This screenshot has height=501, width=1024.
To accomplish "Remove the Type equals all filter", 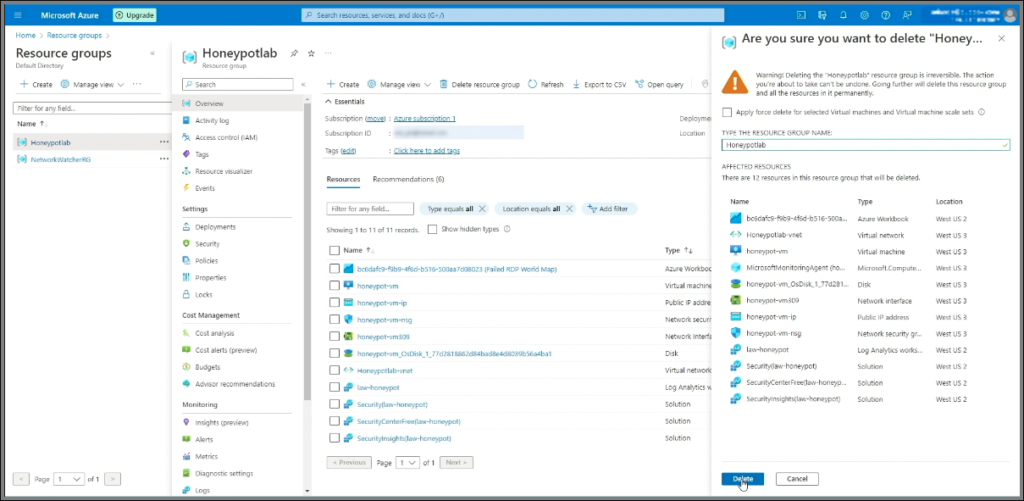I will coord(482,209).
